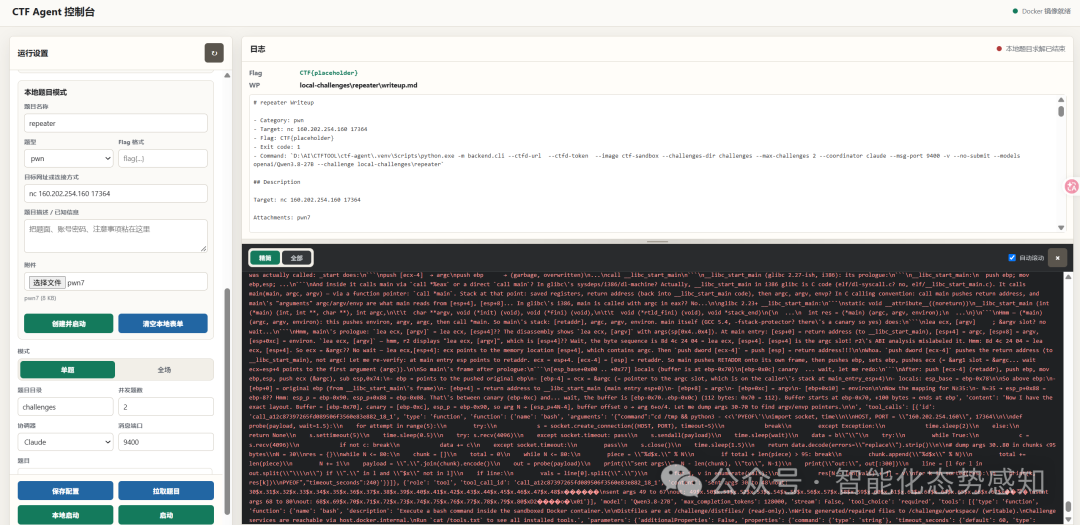Click the 拉取题目 button
The image size is (1080, 525).
click(x=166, y=491)
